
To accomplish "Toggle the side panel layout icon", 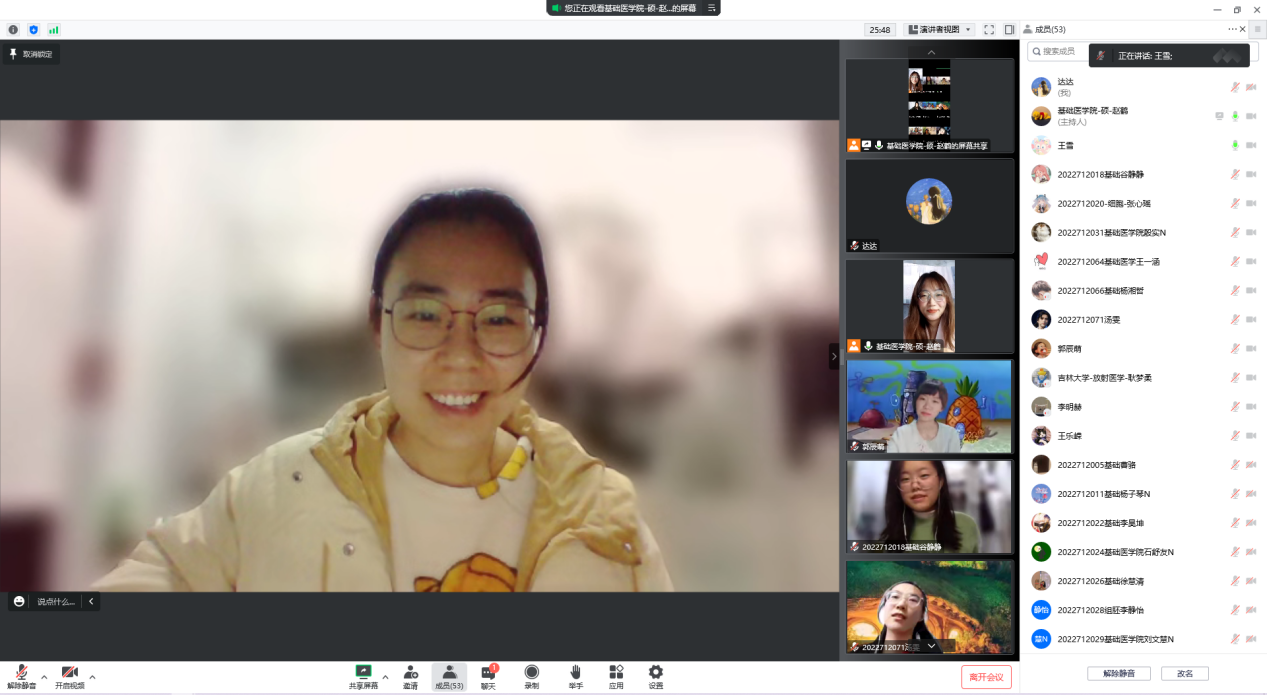I will click(1009, 30).
